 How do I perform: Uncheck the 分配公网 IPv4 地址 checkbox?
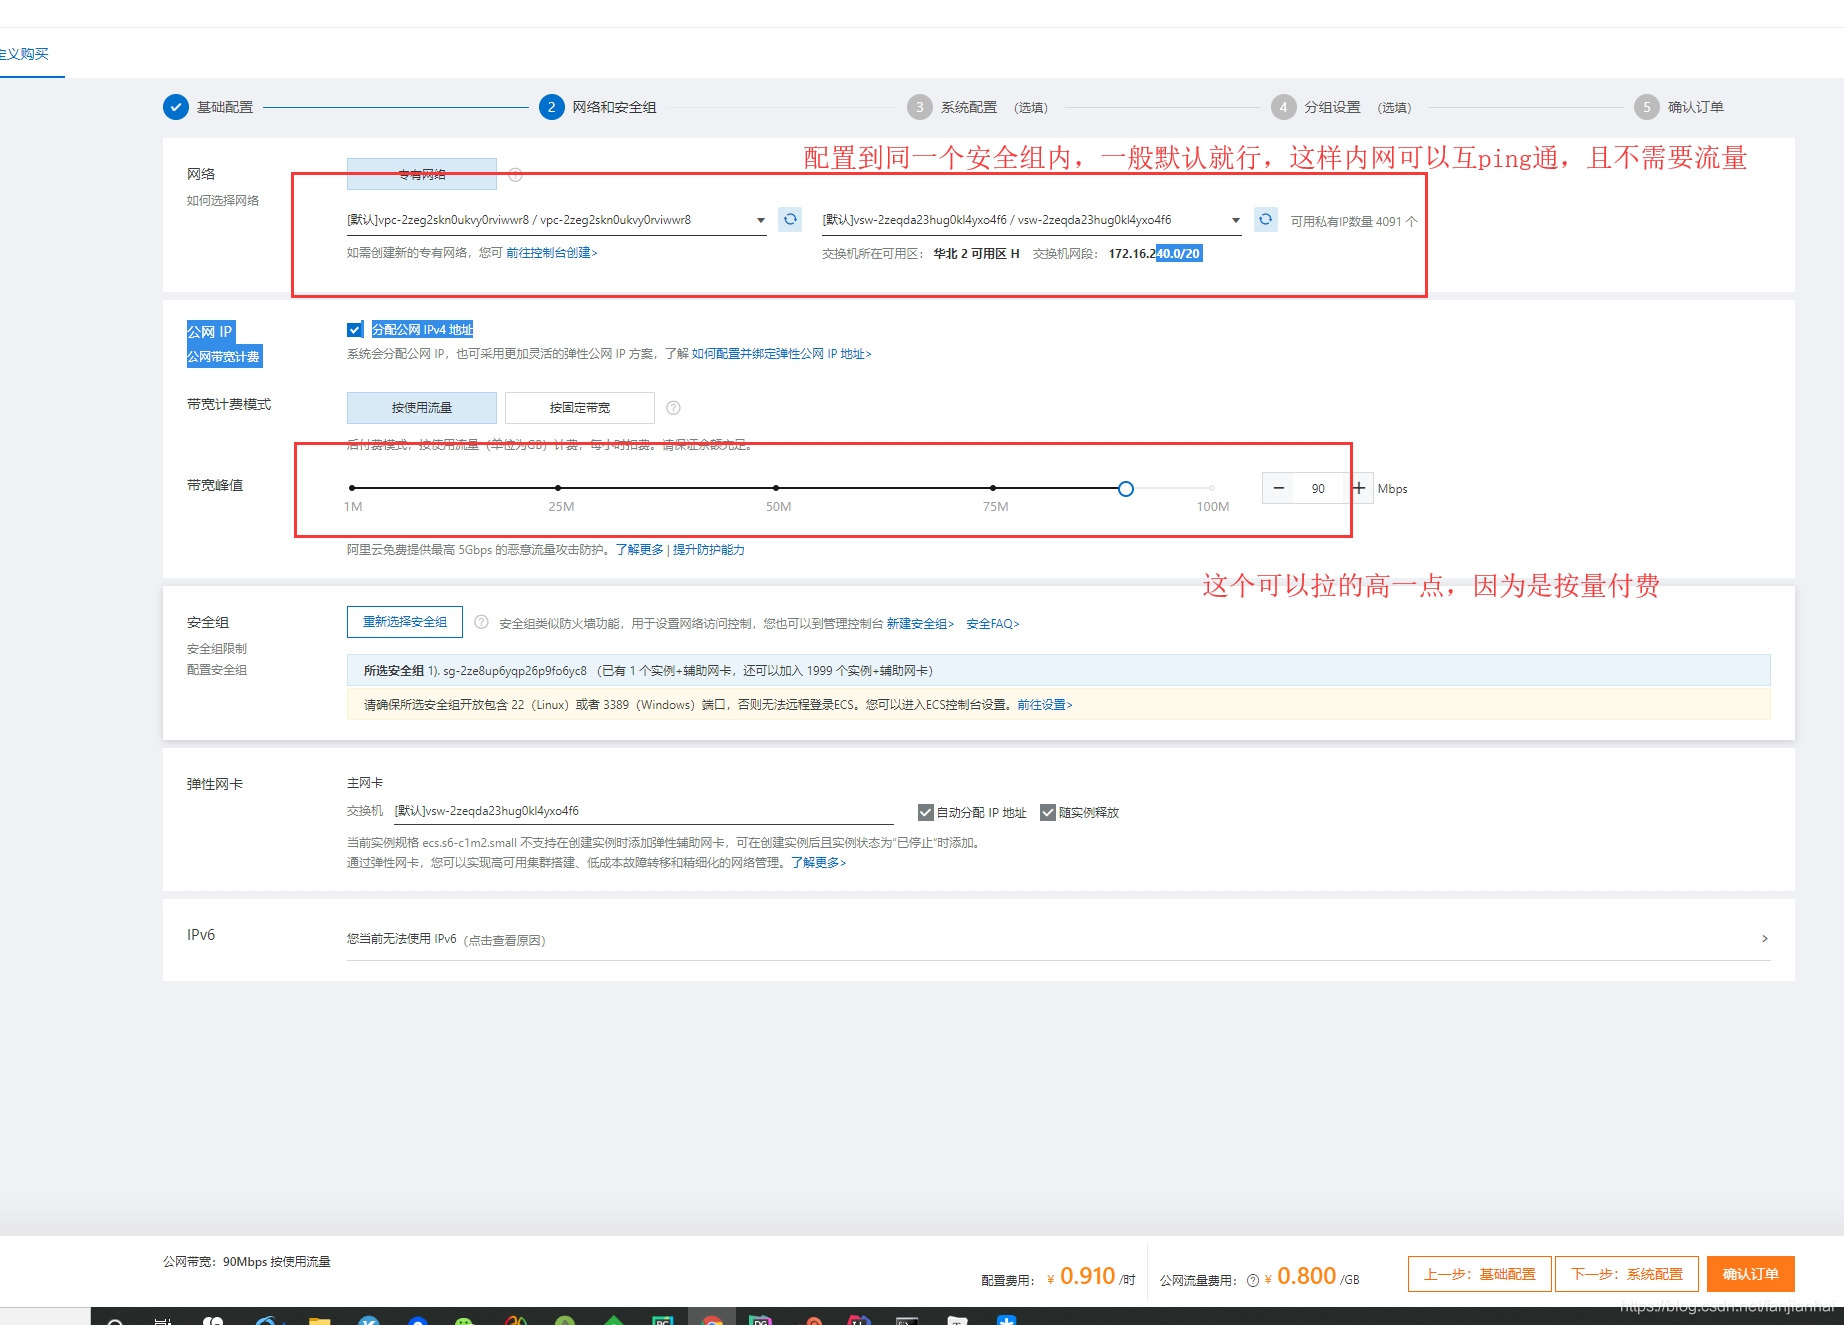tap(354, 330)
